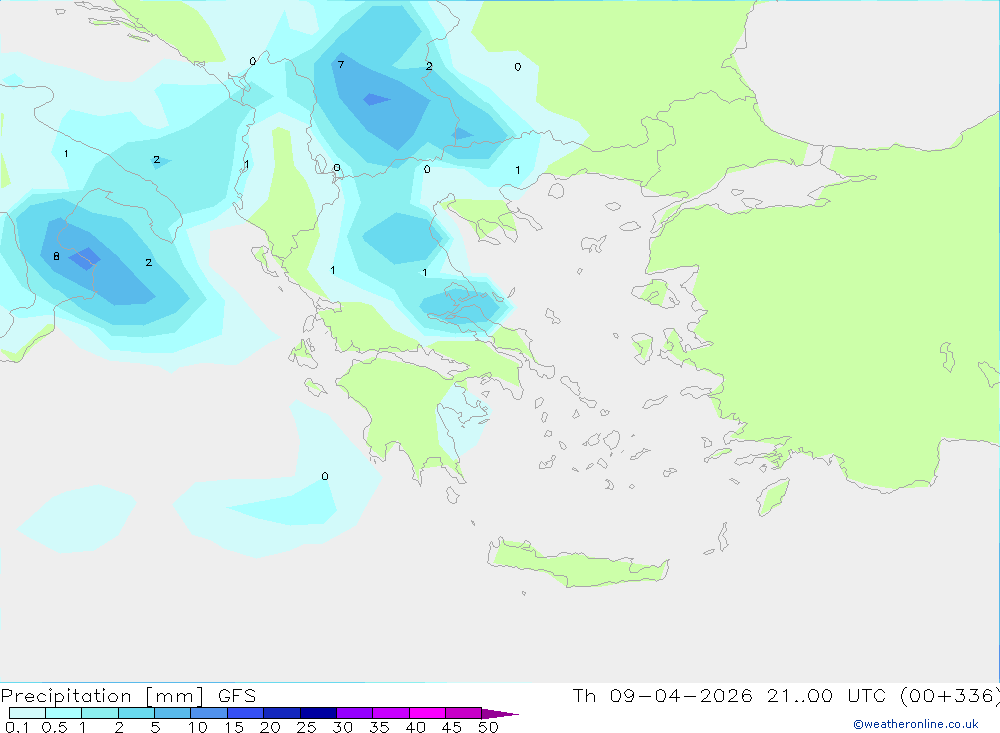Click the 'Precipitation [mm]' title text
Screen dimensions: 1000x733
click(x=103, y=695)
